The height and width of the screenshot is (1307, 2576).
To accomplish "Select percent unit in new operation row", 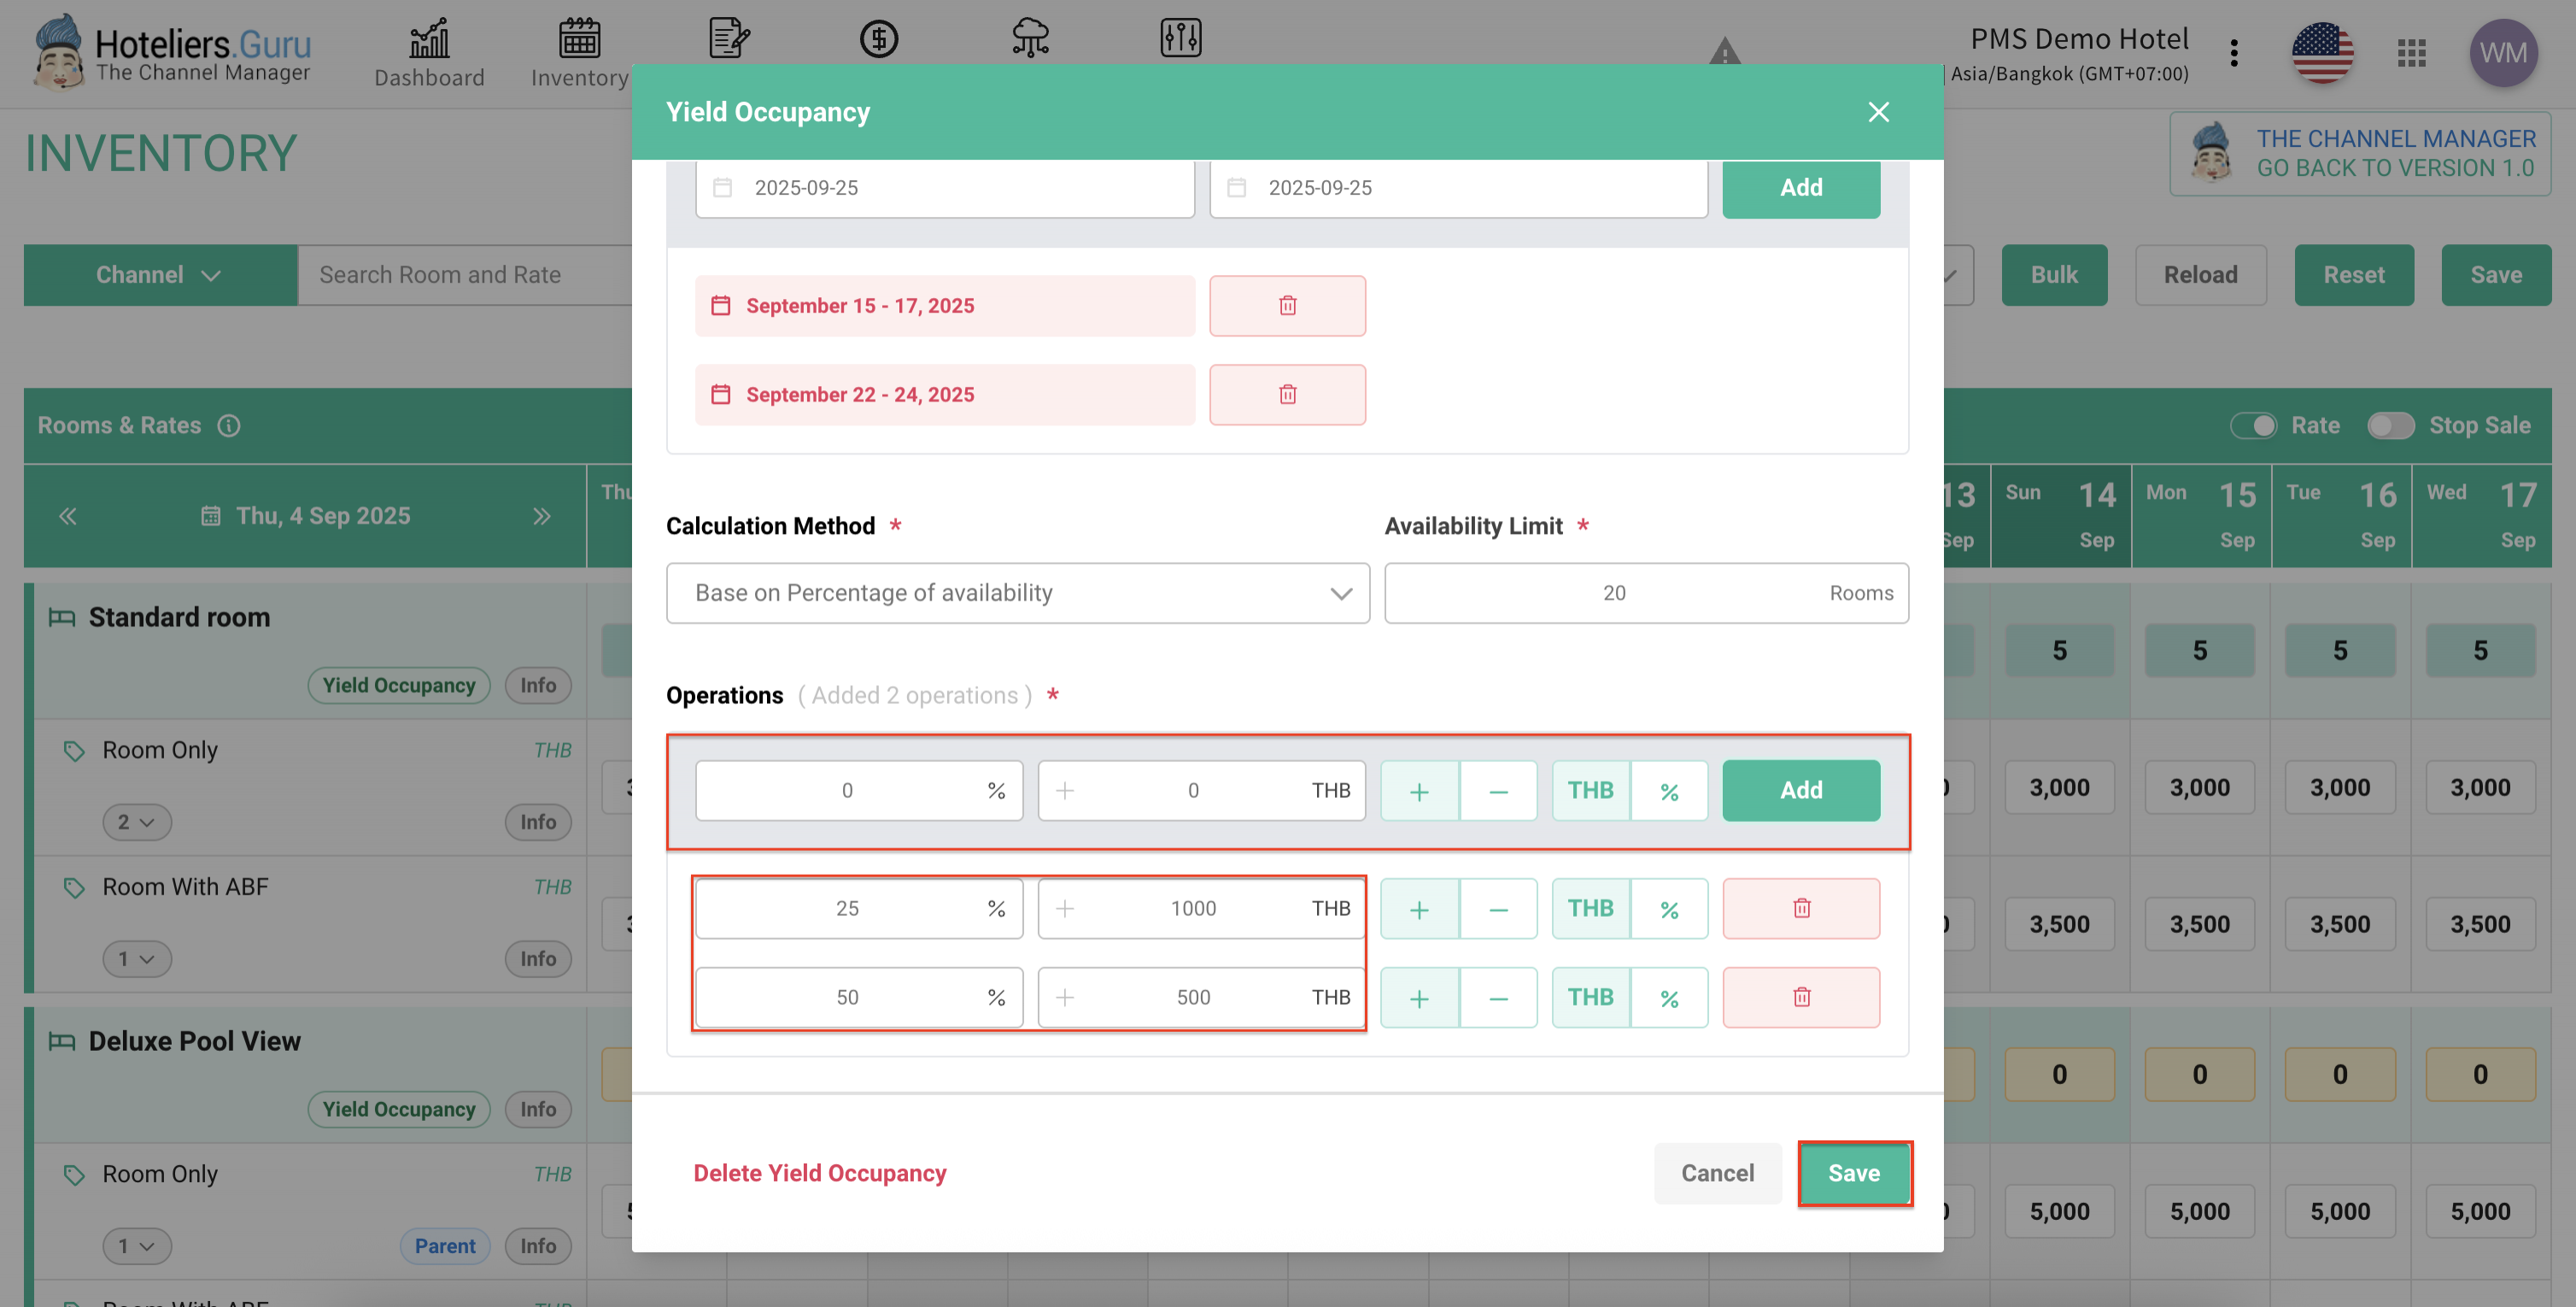I will [1668, 791].
